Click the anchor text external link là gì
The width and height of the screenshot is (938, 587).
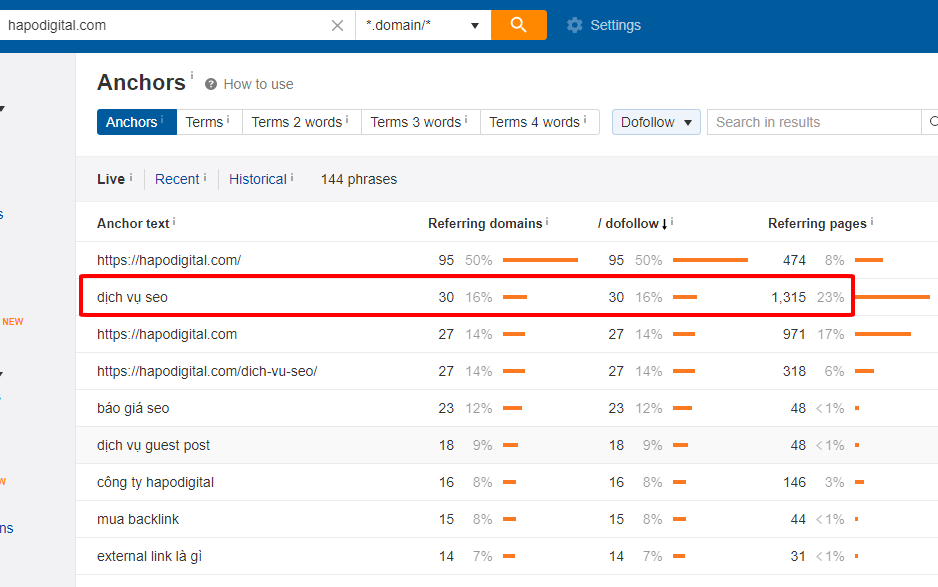coord(150,556)
